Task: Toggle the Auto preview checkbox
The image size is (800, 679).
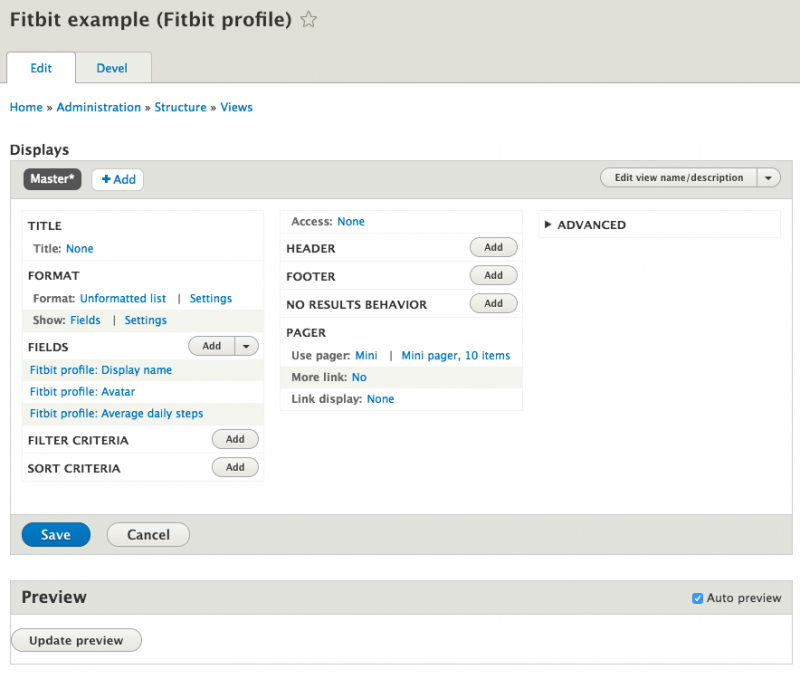Action: point(697,597)
